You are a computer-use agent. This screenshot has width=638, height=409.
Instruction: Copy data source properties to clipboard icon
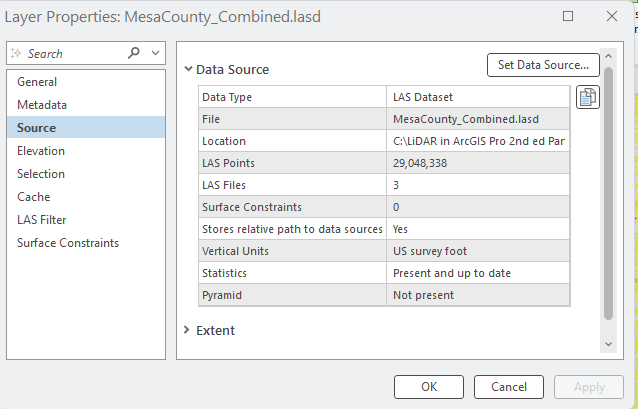click(x=588, y=97)
